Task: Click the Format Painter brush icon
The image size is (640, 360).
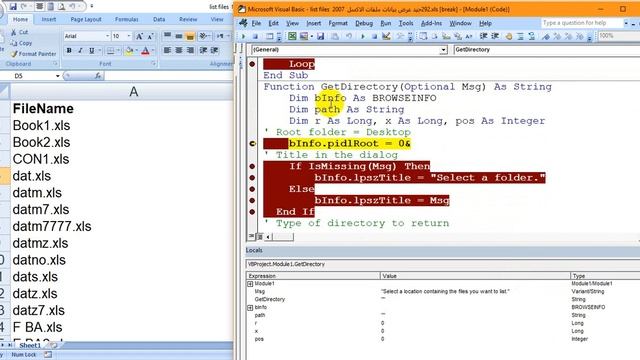Action: tap(14, 54)
